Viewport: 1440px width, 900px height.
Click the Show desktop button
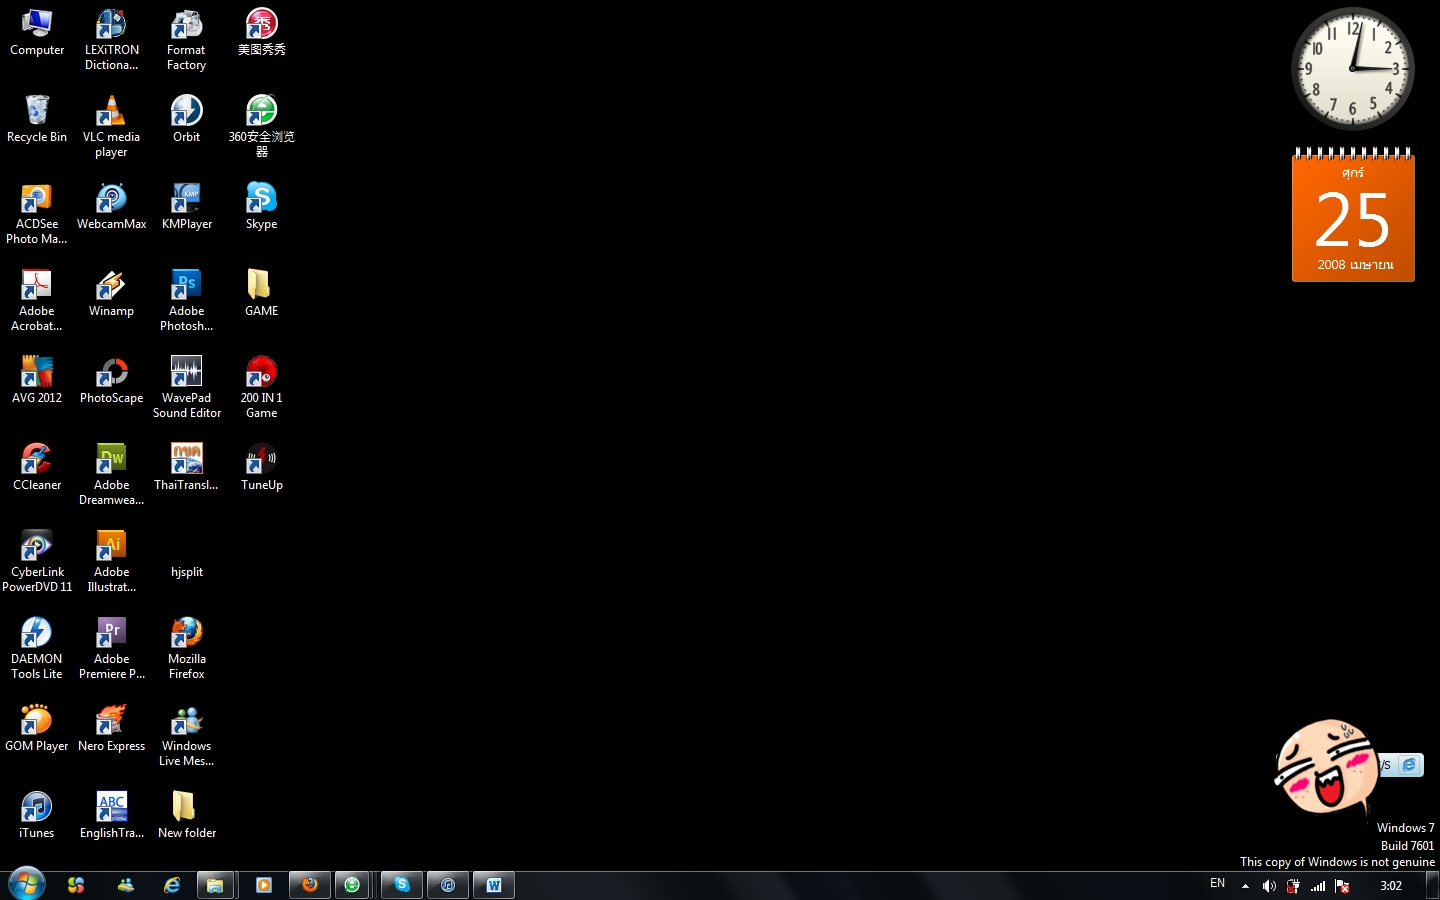click(x=1433, y=885)
